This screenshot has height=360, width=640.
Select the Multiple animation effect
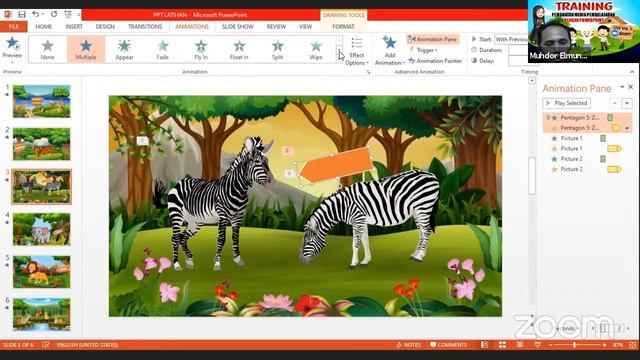click(86, 49)
